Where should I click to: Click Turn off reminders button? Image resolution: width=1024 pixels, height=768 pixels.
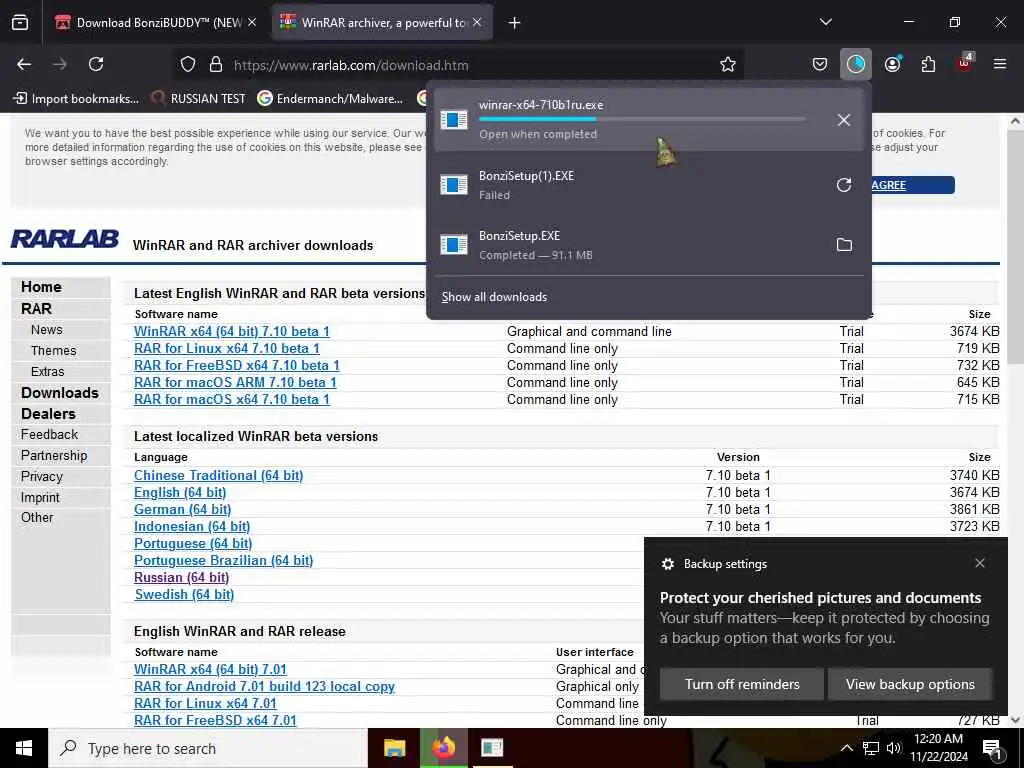click(742, 684)
